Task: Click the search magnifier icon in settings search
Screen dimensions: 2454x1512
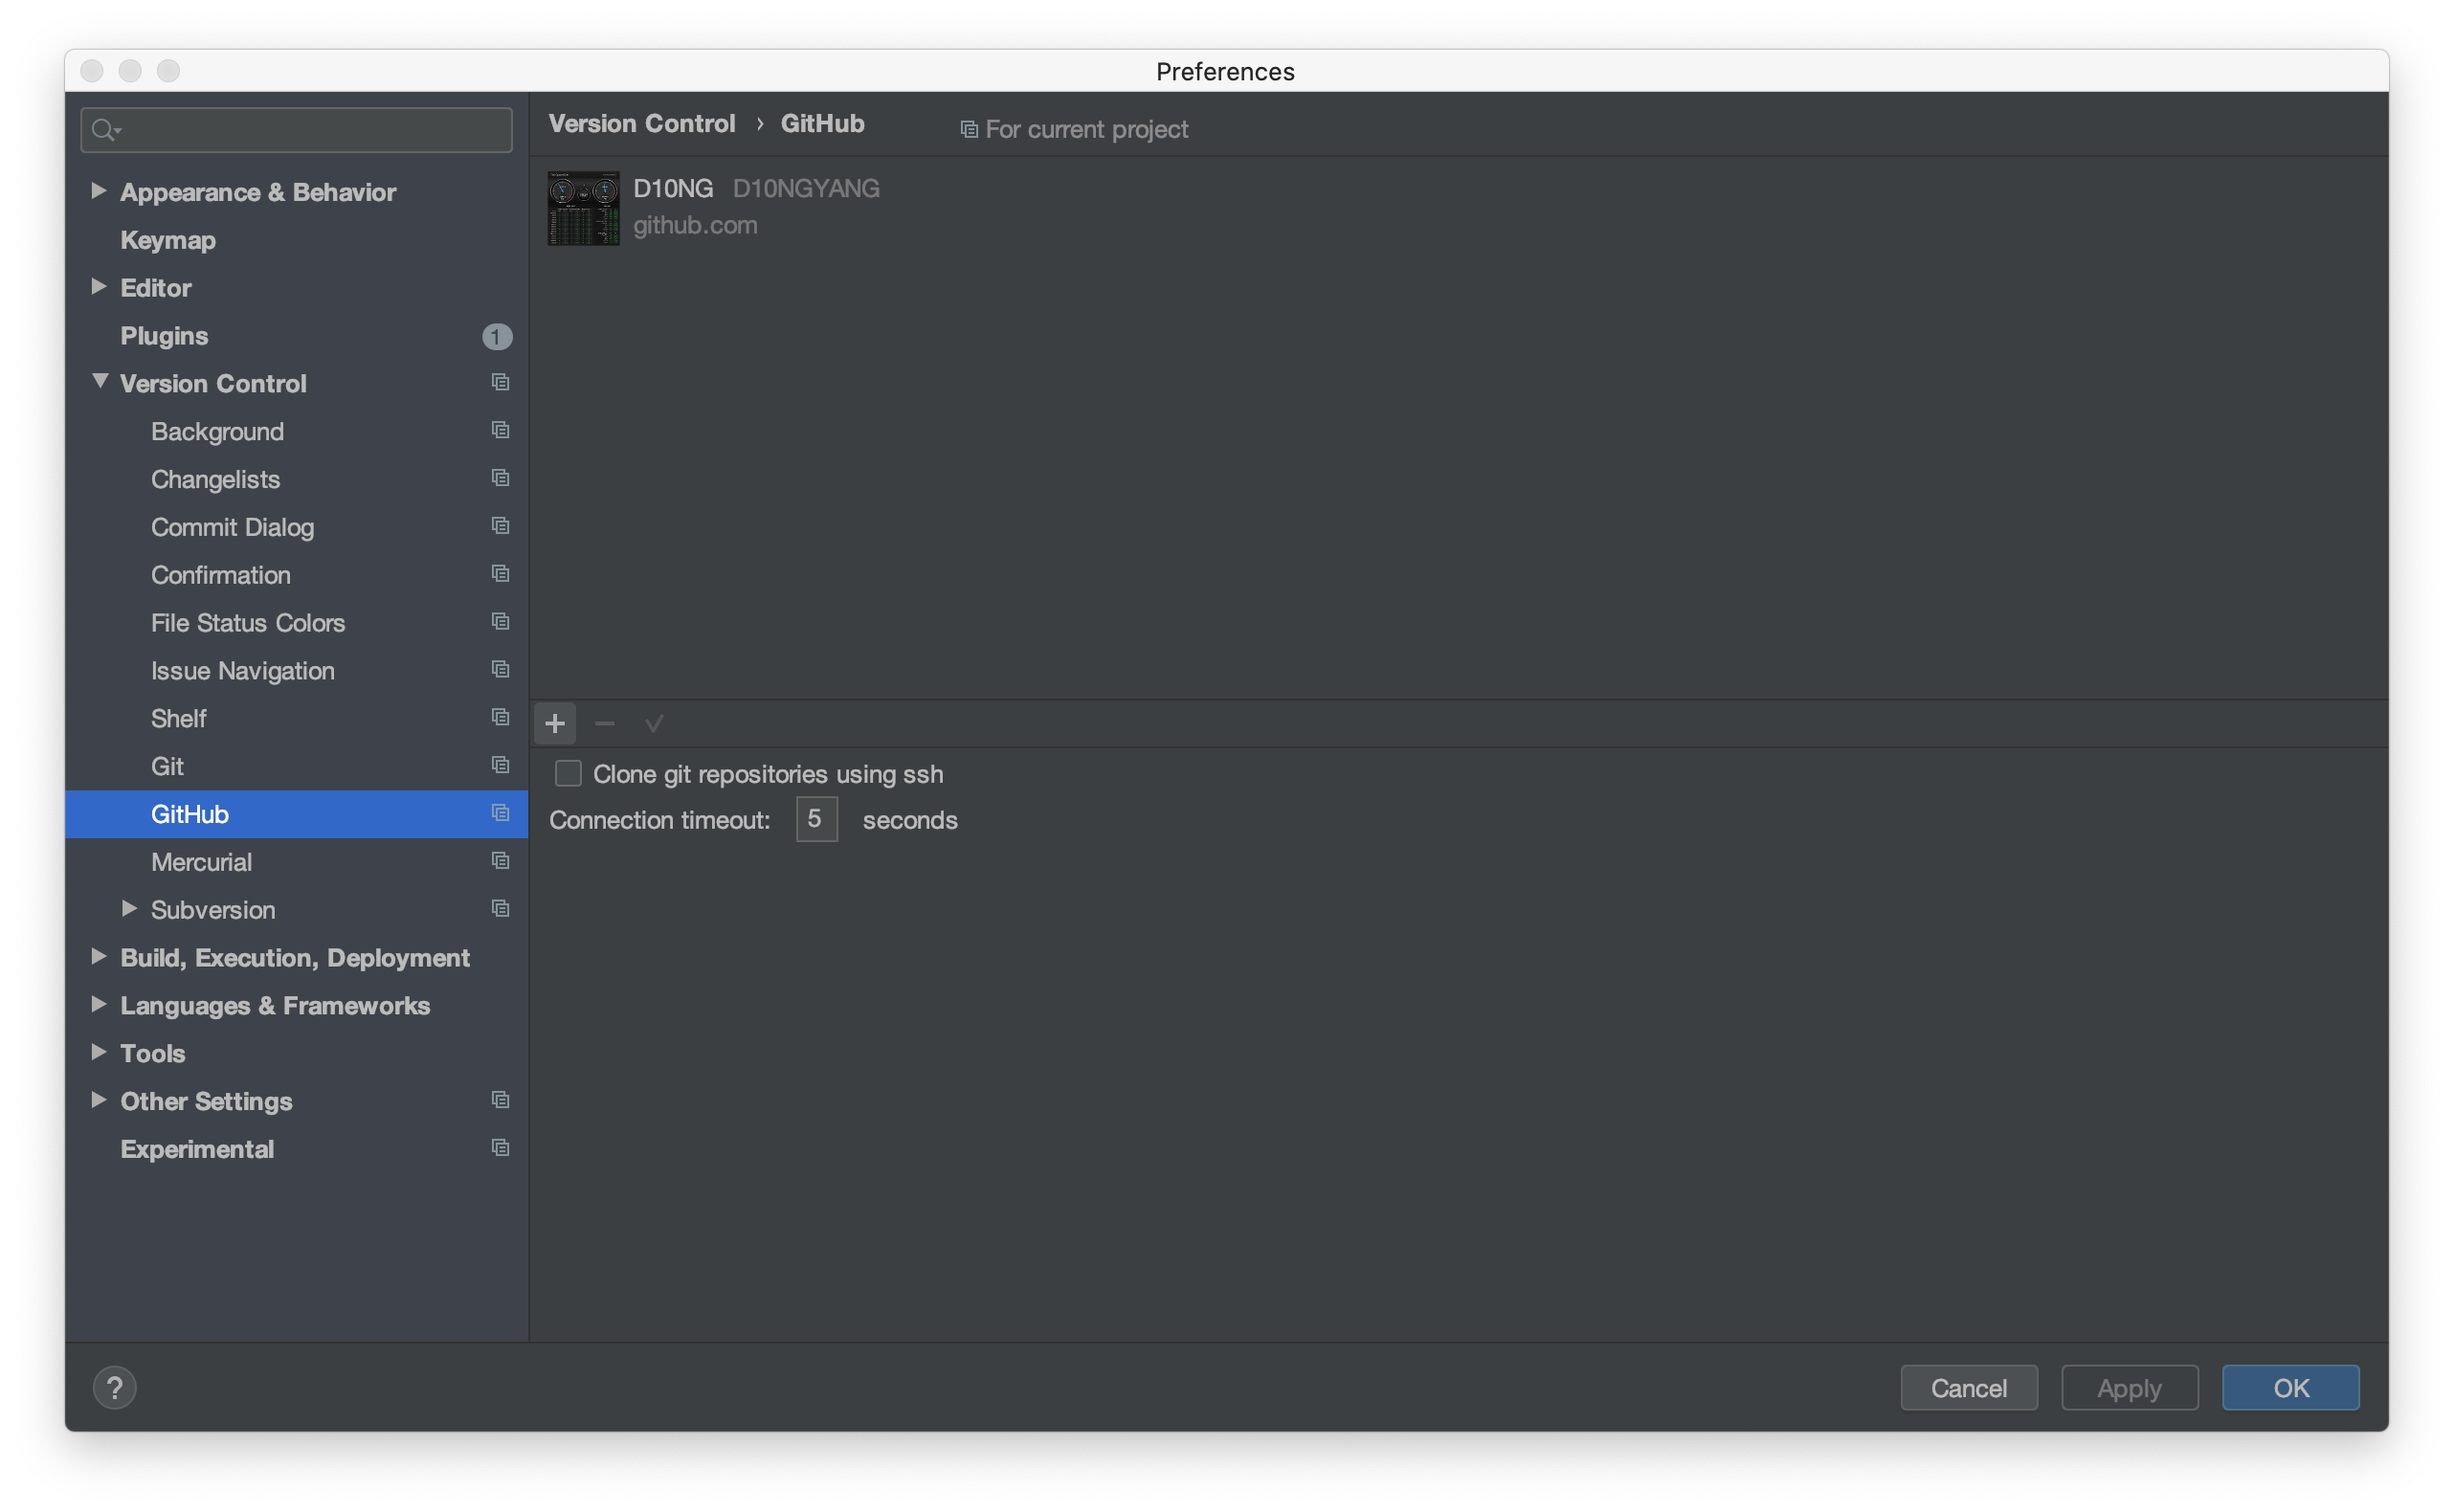Action: click(x=104, y=129)
